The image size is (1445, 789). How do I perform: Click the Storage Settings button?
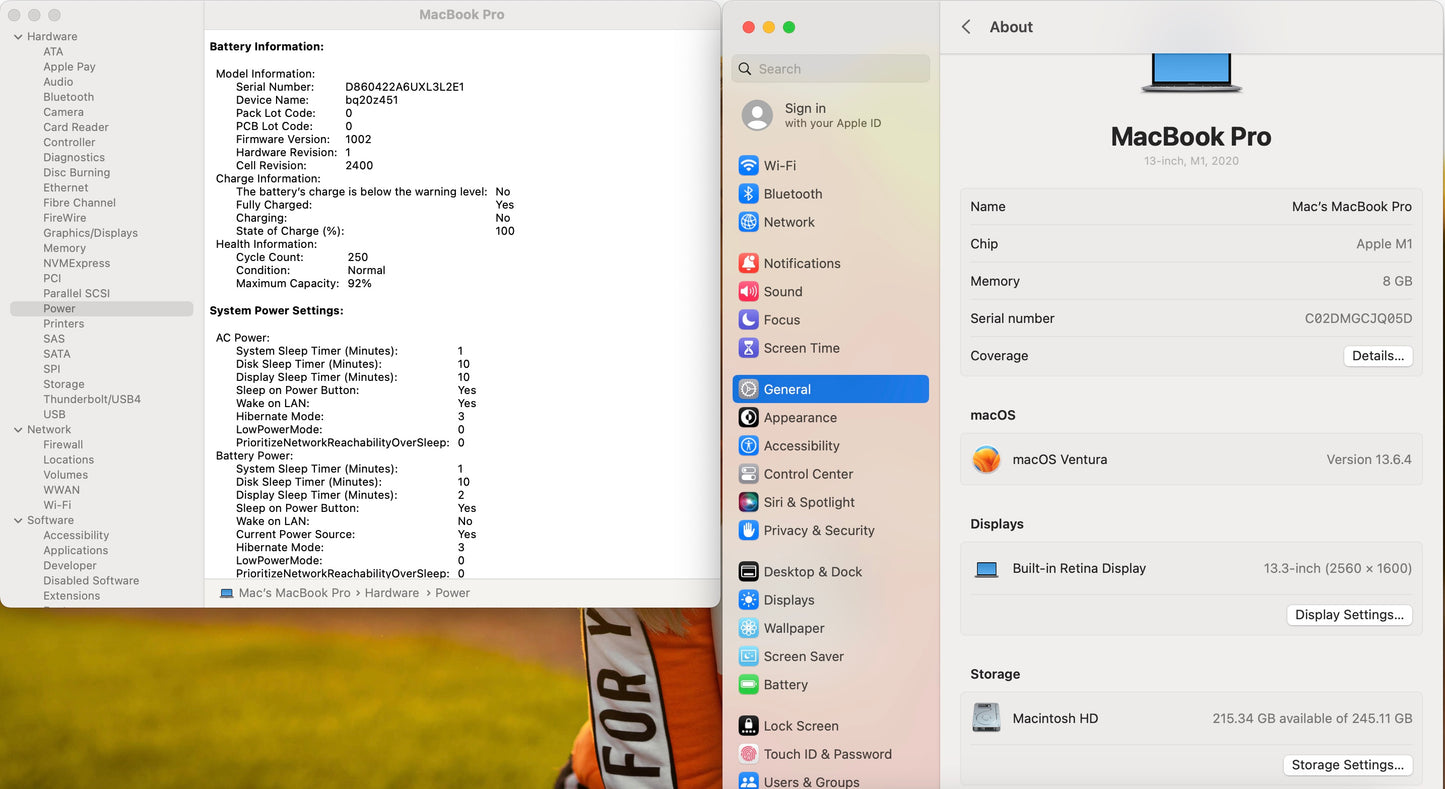(1347, 765)
